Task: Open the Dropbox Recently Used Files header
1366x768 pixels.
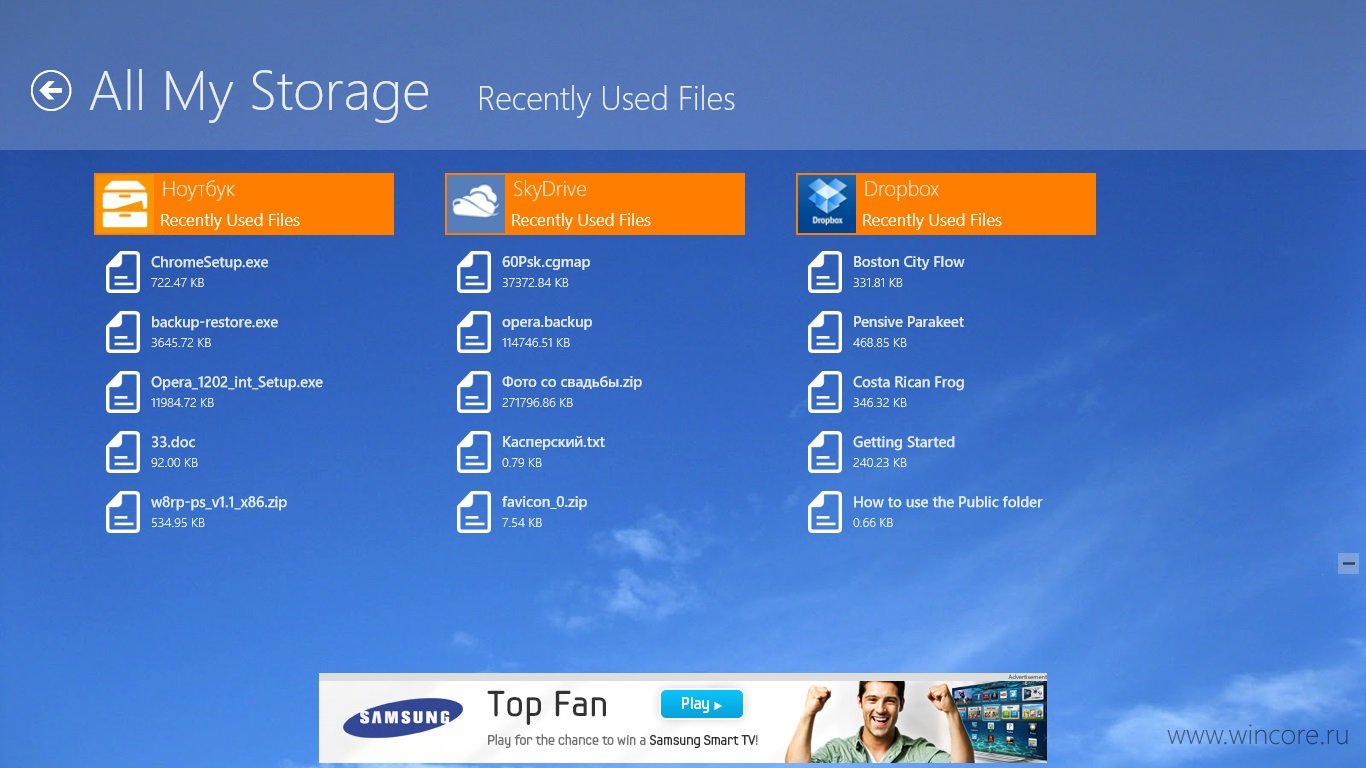Action: (x=946, y=204)
